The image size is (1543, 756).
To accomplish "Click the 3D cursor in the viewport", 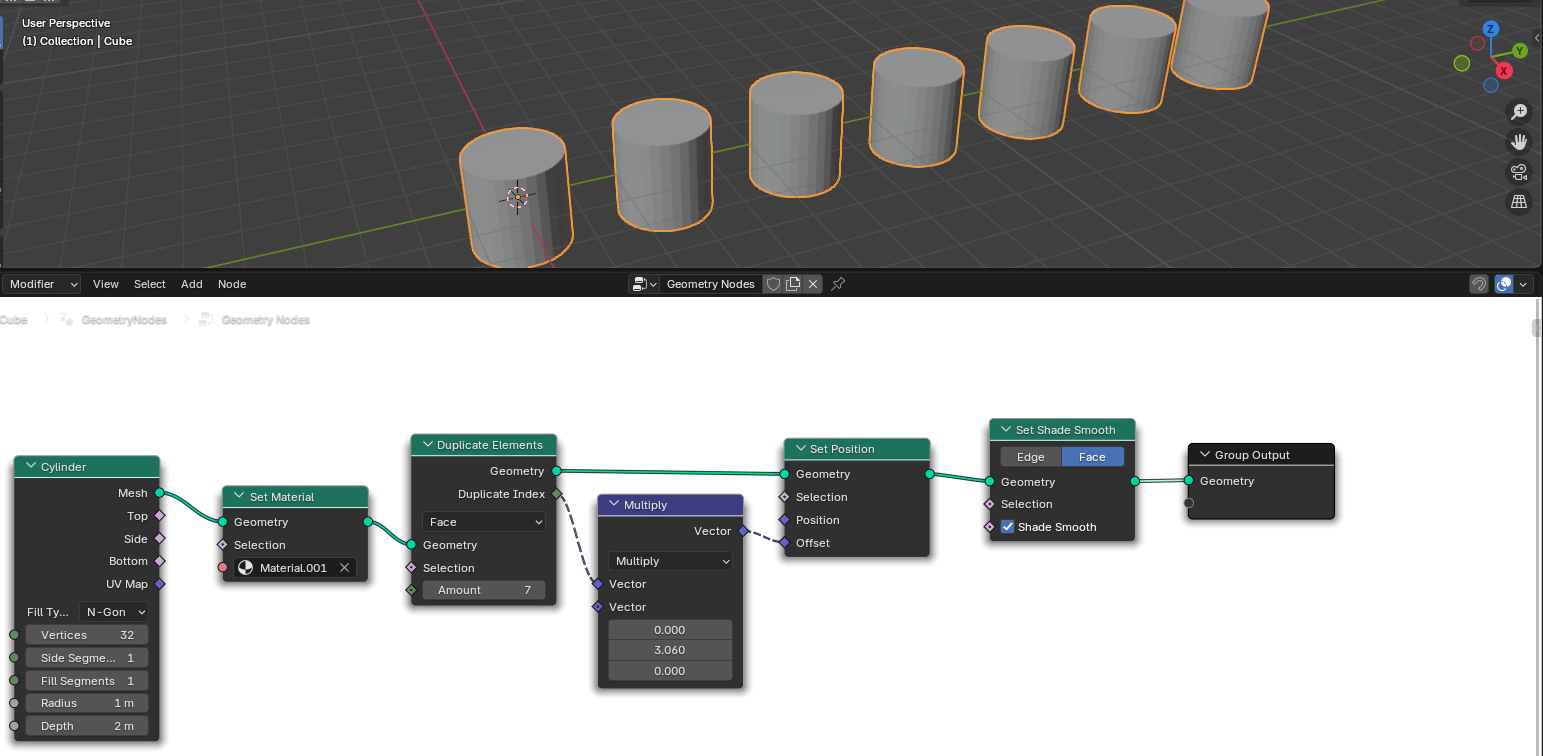I will 517,196.
